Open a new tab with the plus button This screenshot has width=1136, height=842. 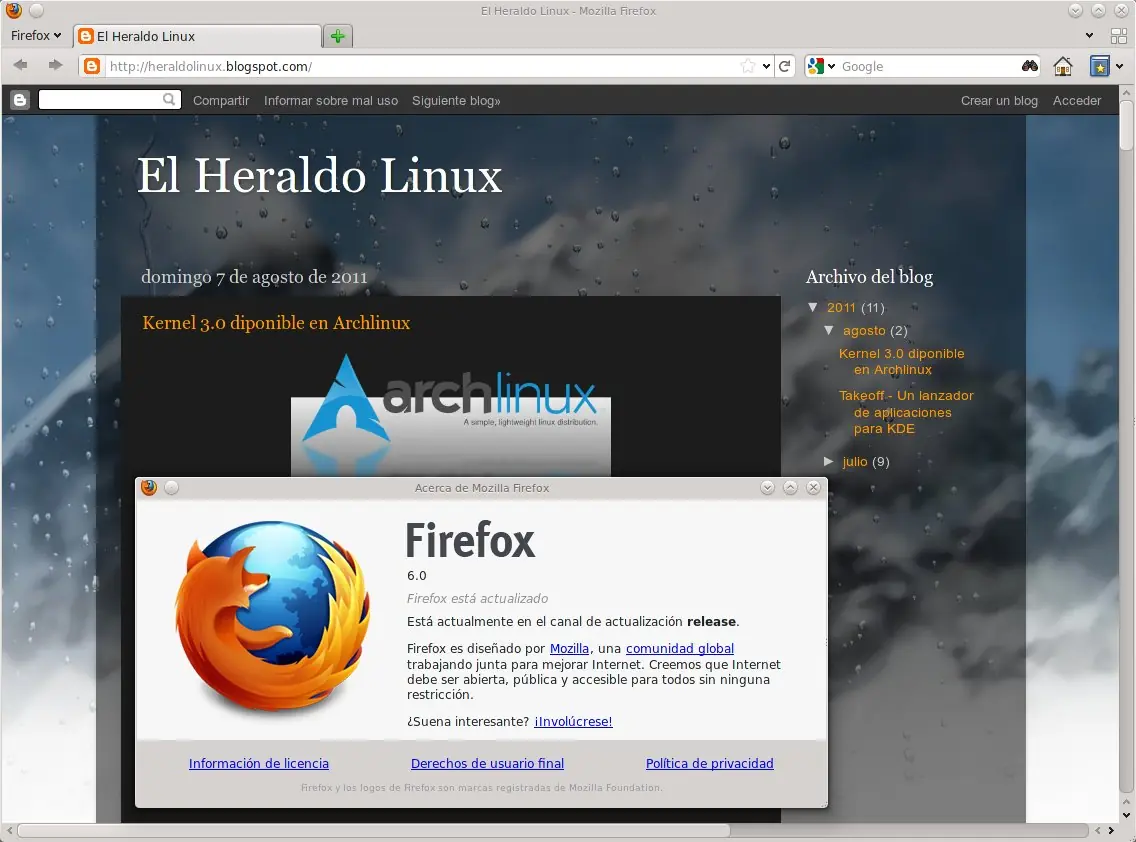(338, 36)
